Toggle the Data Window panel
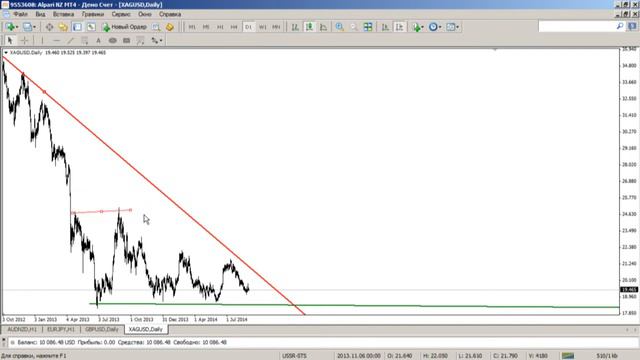The image size is (640, 360). point(63,27)
